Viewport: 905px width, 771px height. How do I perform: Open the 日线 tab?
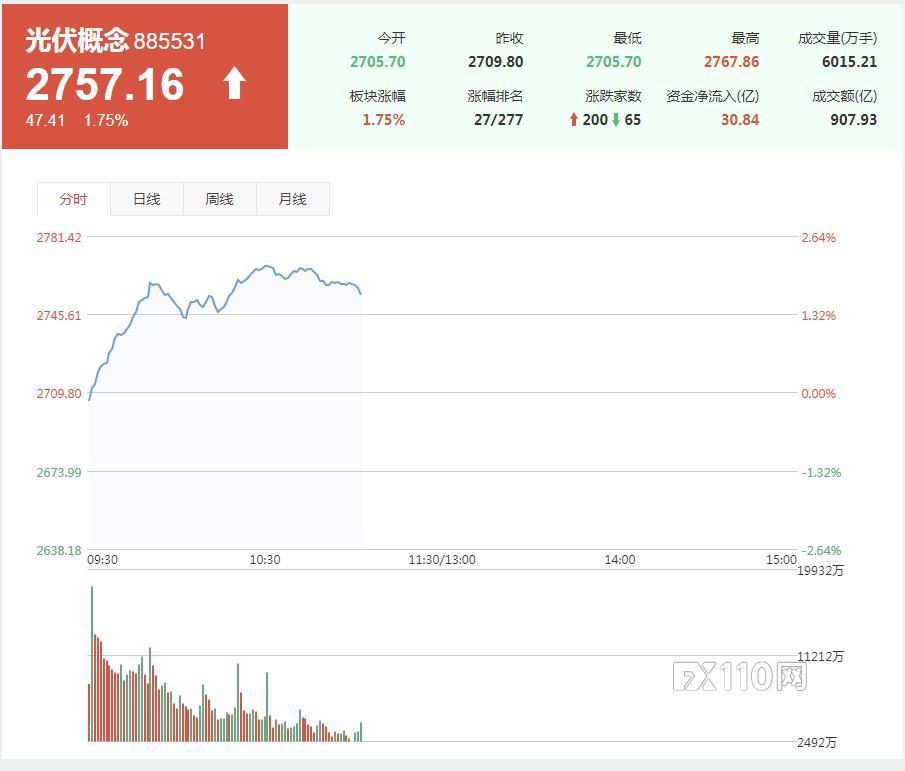point(146,199)
